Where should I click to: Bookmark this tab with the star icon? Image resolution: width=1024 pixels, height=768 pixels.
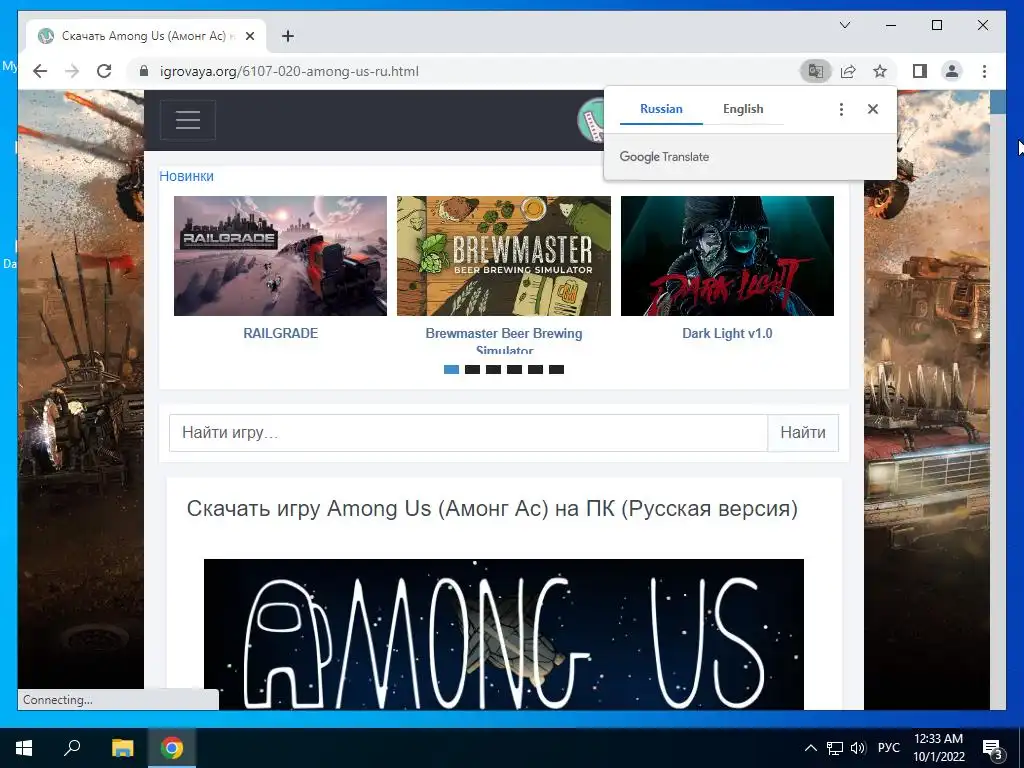click(880, 71)
